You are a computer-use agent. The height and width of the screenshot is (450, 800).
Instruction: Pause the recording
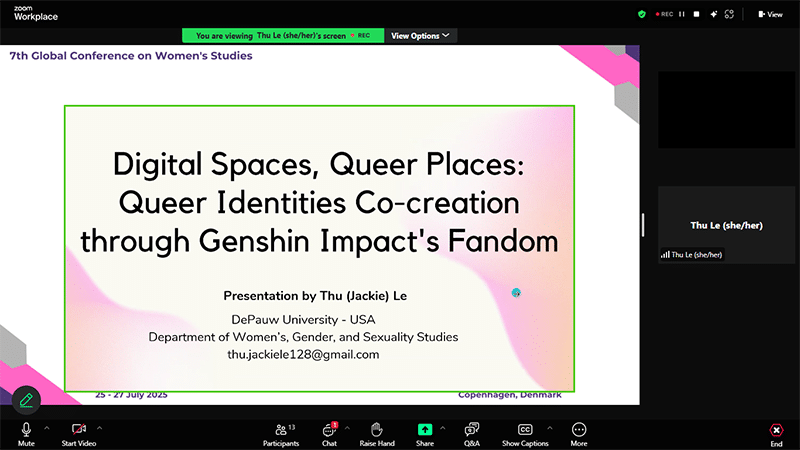(682, 14)
